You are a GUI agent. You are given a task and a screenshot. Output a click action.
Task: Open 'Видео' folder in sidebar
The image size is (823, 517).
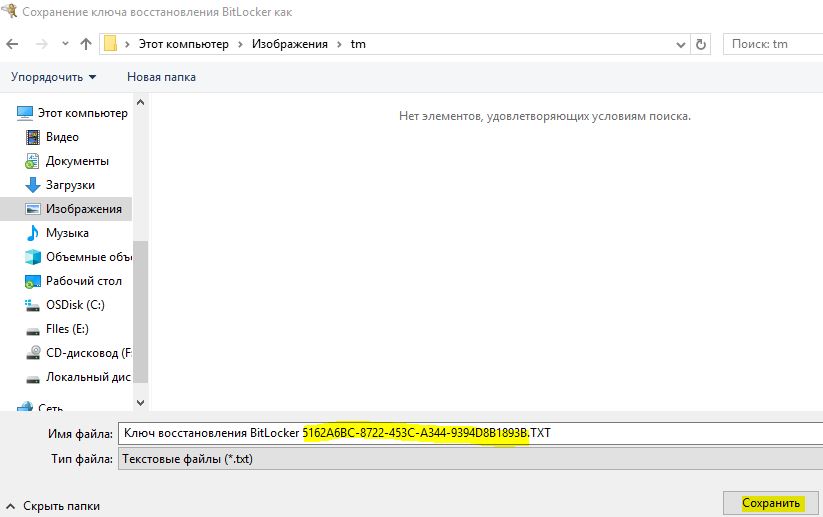pyautogui.click(x=62, y=137)
